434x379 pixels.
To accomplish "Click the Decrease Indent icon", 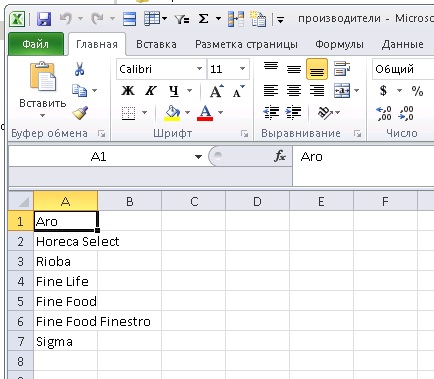I will [x=271, y=113].
